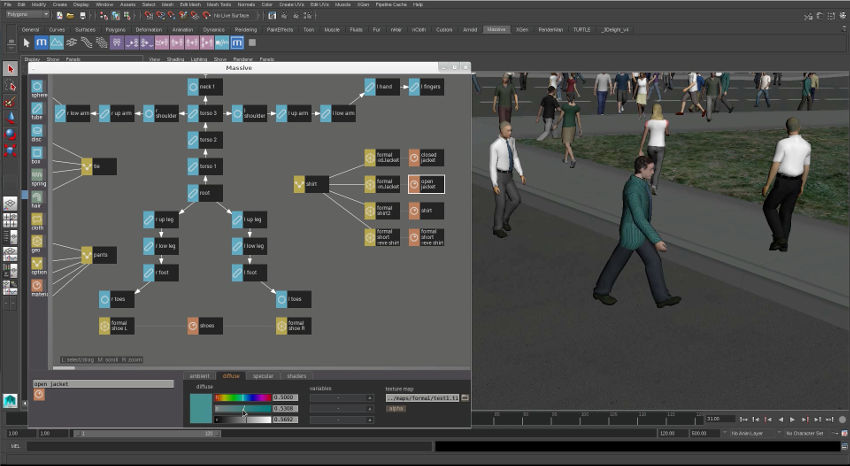Click the texture map path field
This screenshot has height=466, width=850.
[421, 397]
